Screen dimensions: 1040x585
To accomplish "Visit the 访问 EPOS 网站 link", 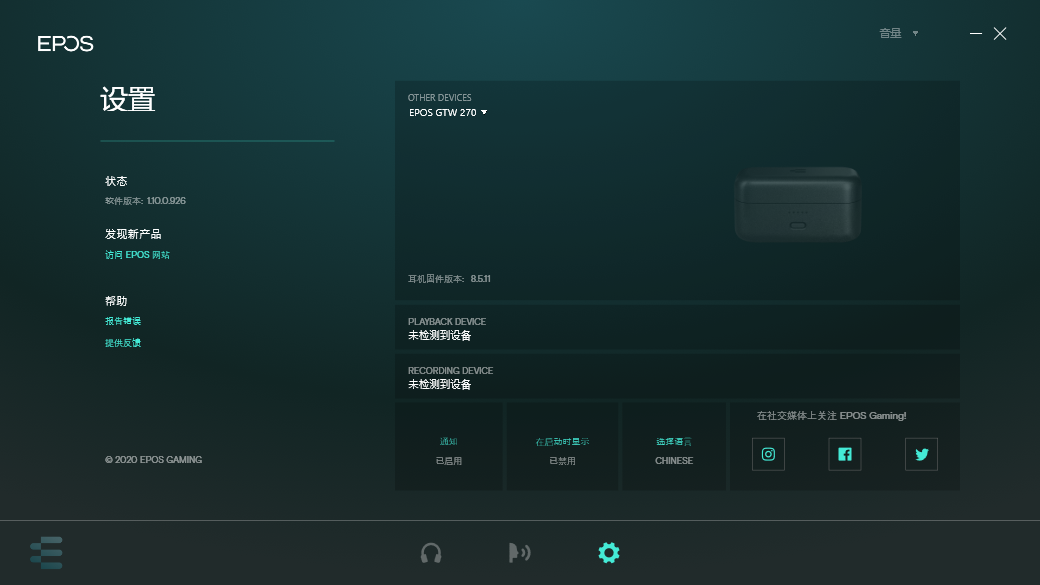I will tap(137, 255).
